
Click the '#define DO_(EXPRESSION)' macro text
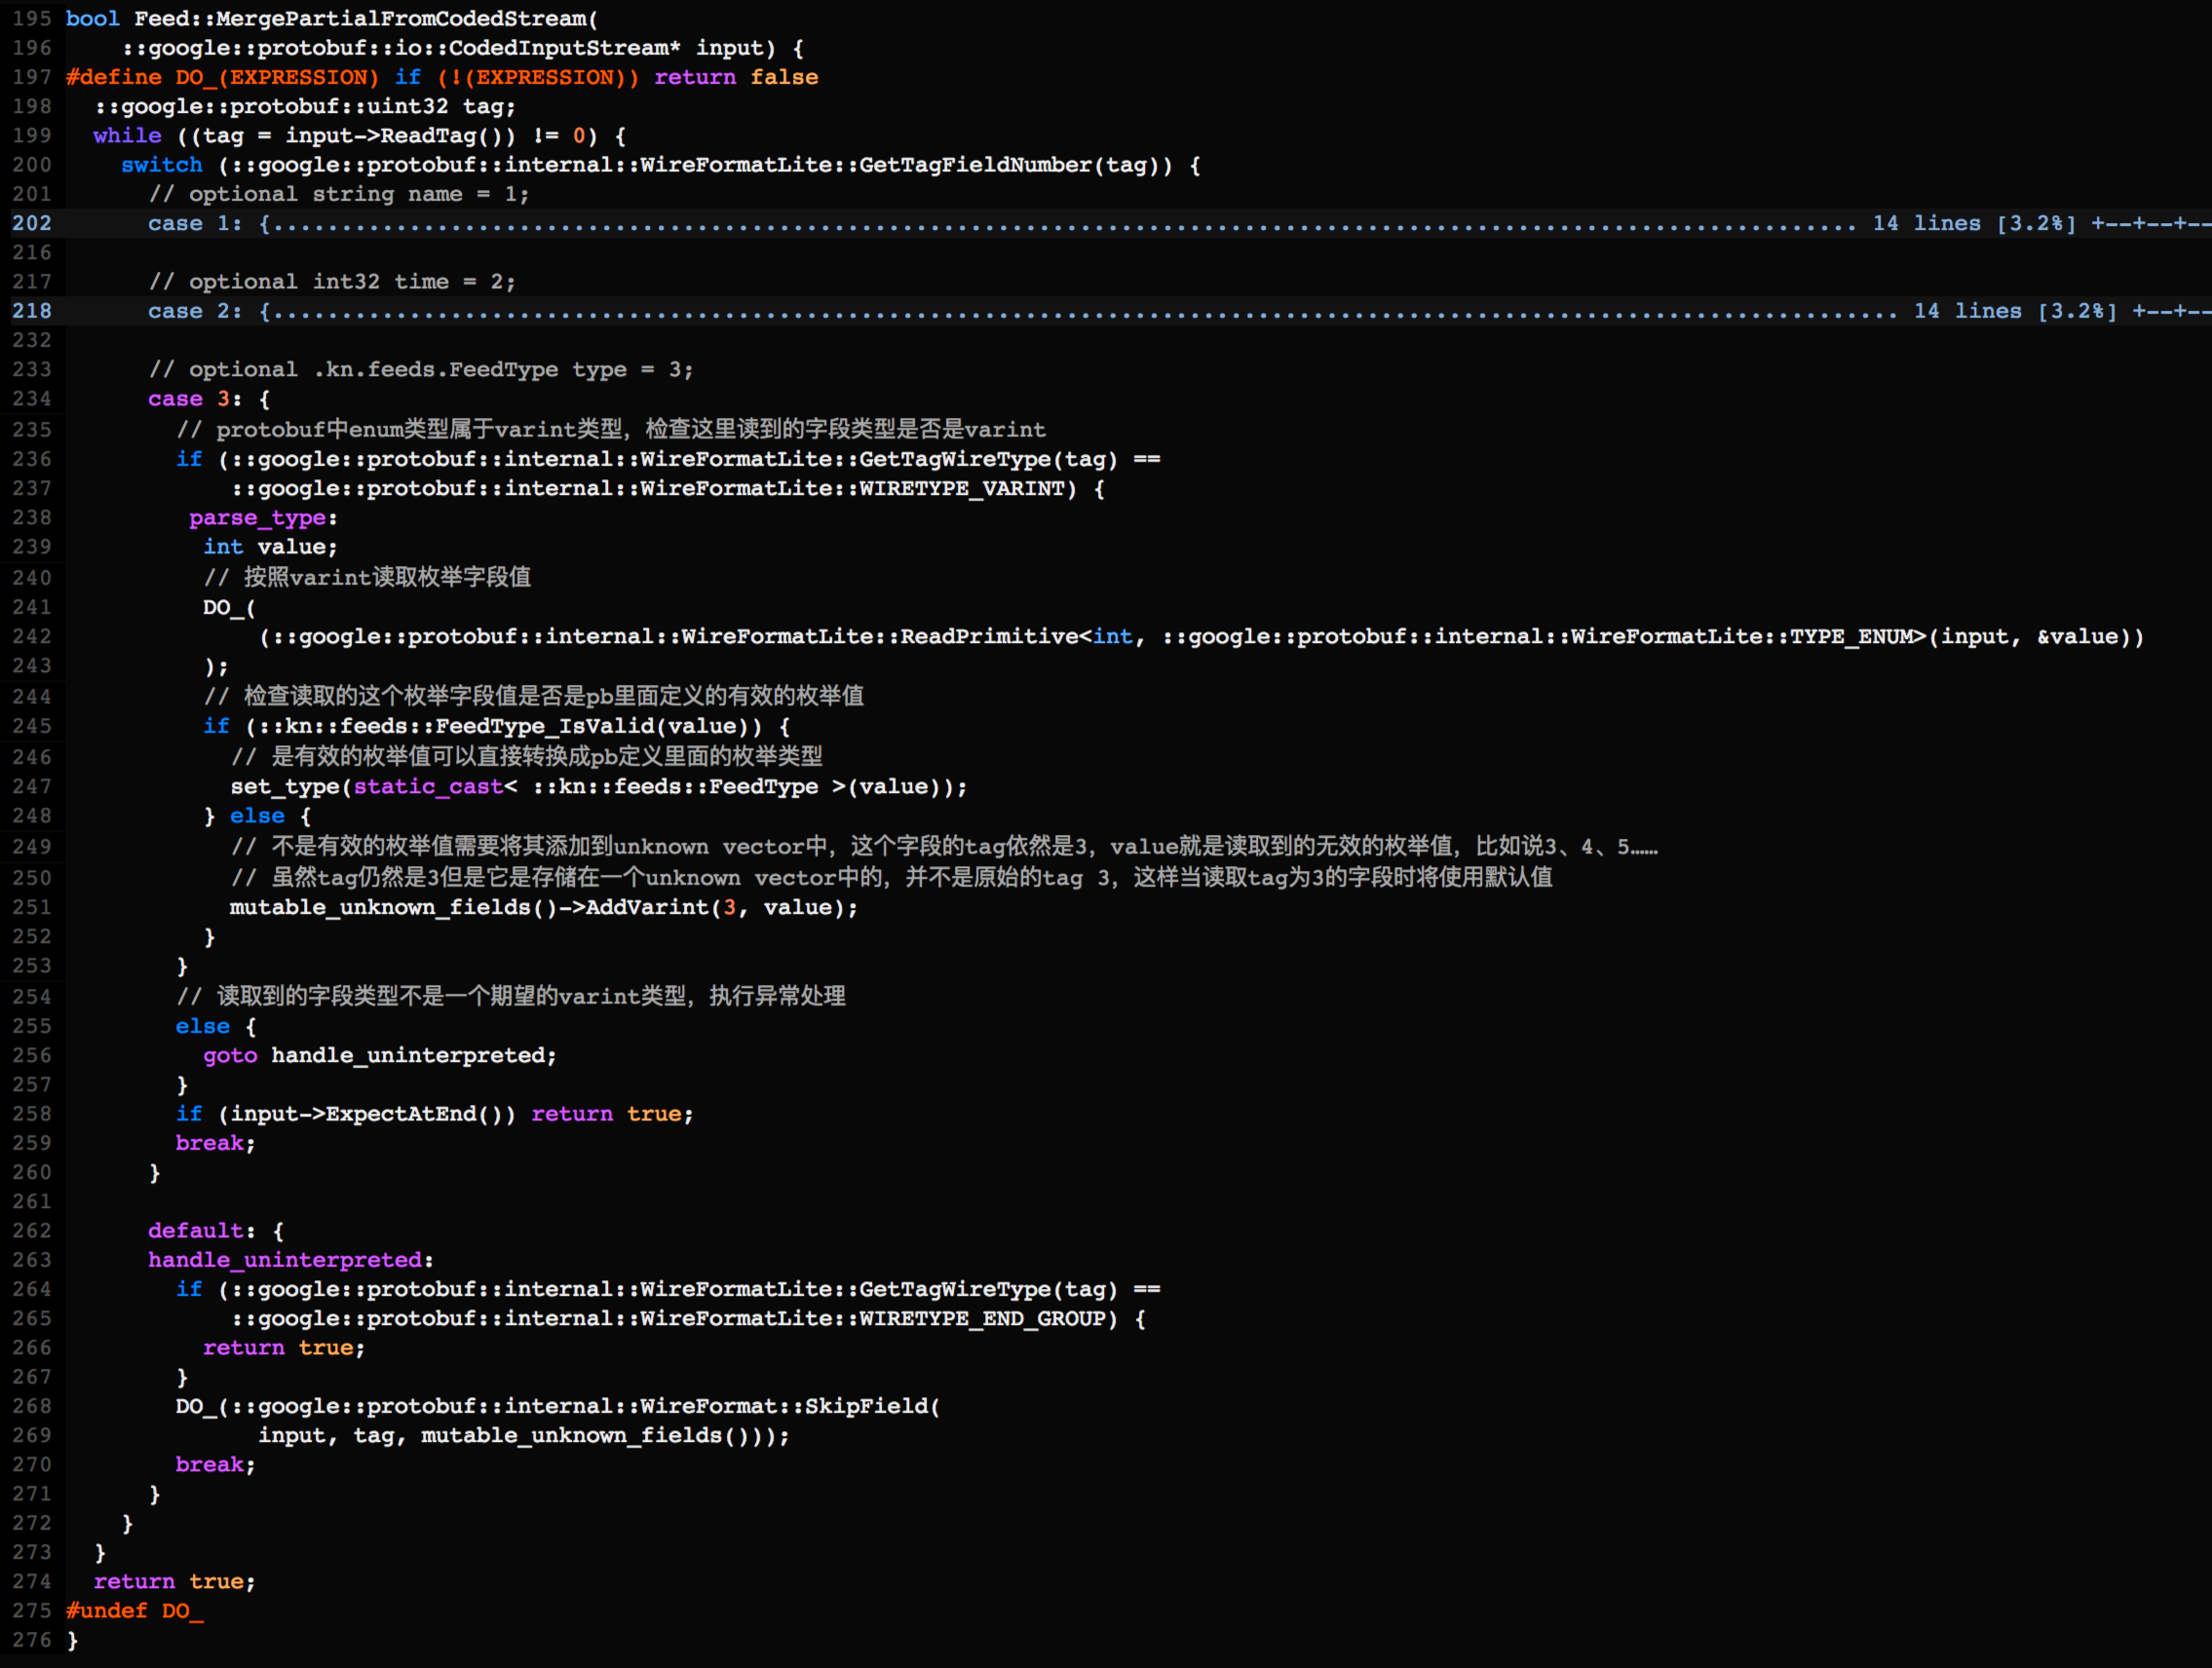tap(222, 78)
